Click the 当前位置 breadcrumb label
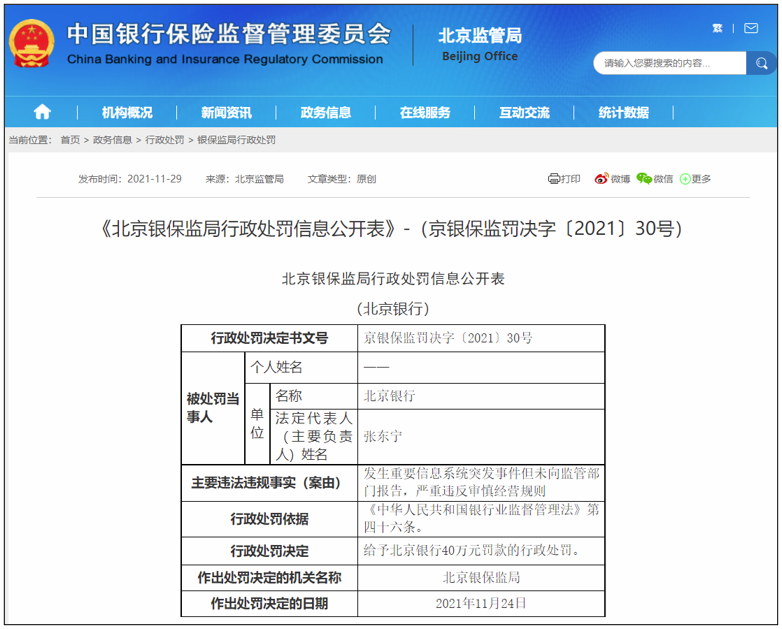 [30, 140]
